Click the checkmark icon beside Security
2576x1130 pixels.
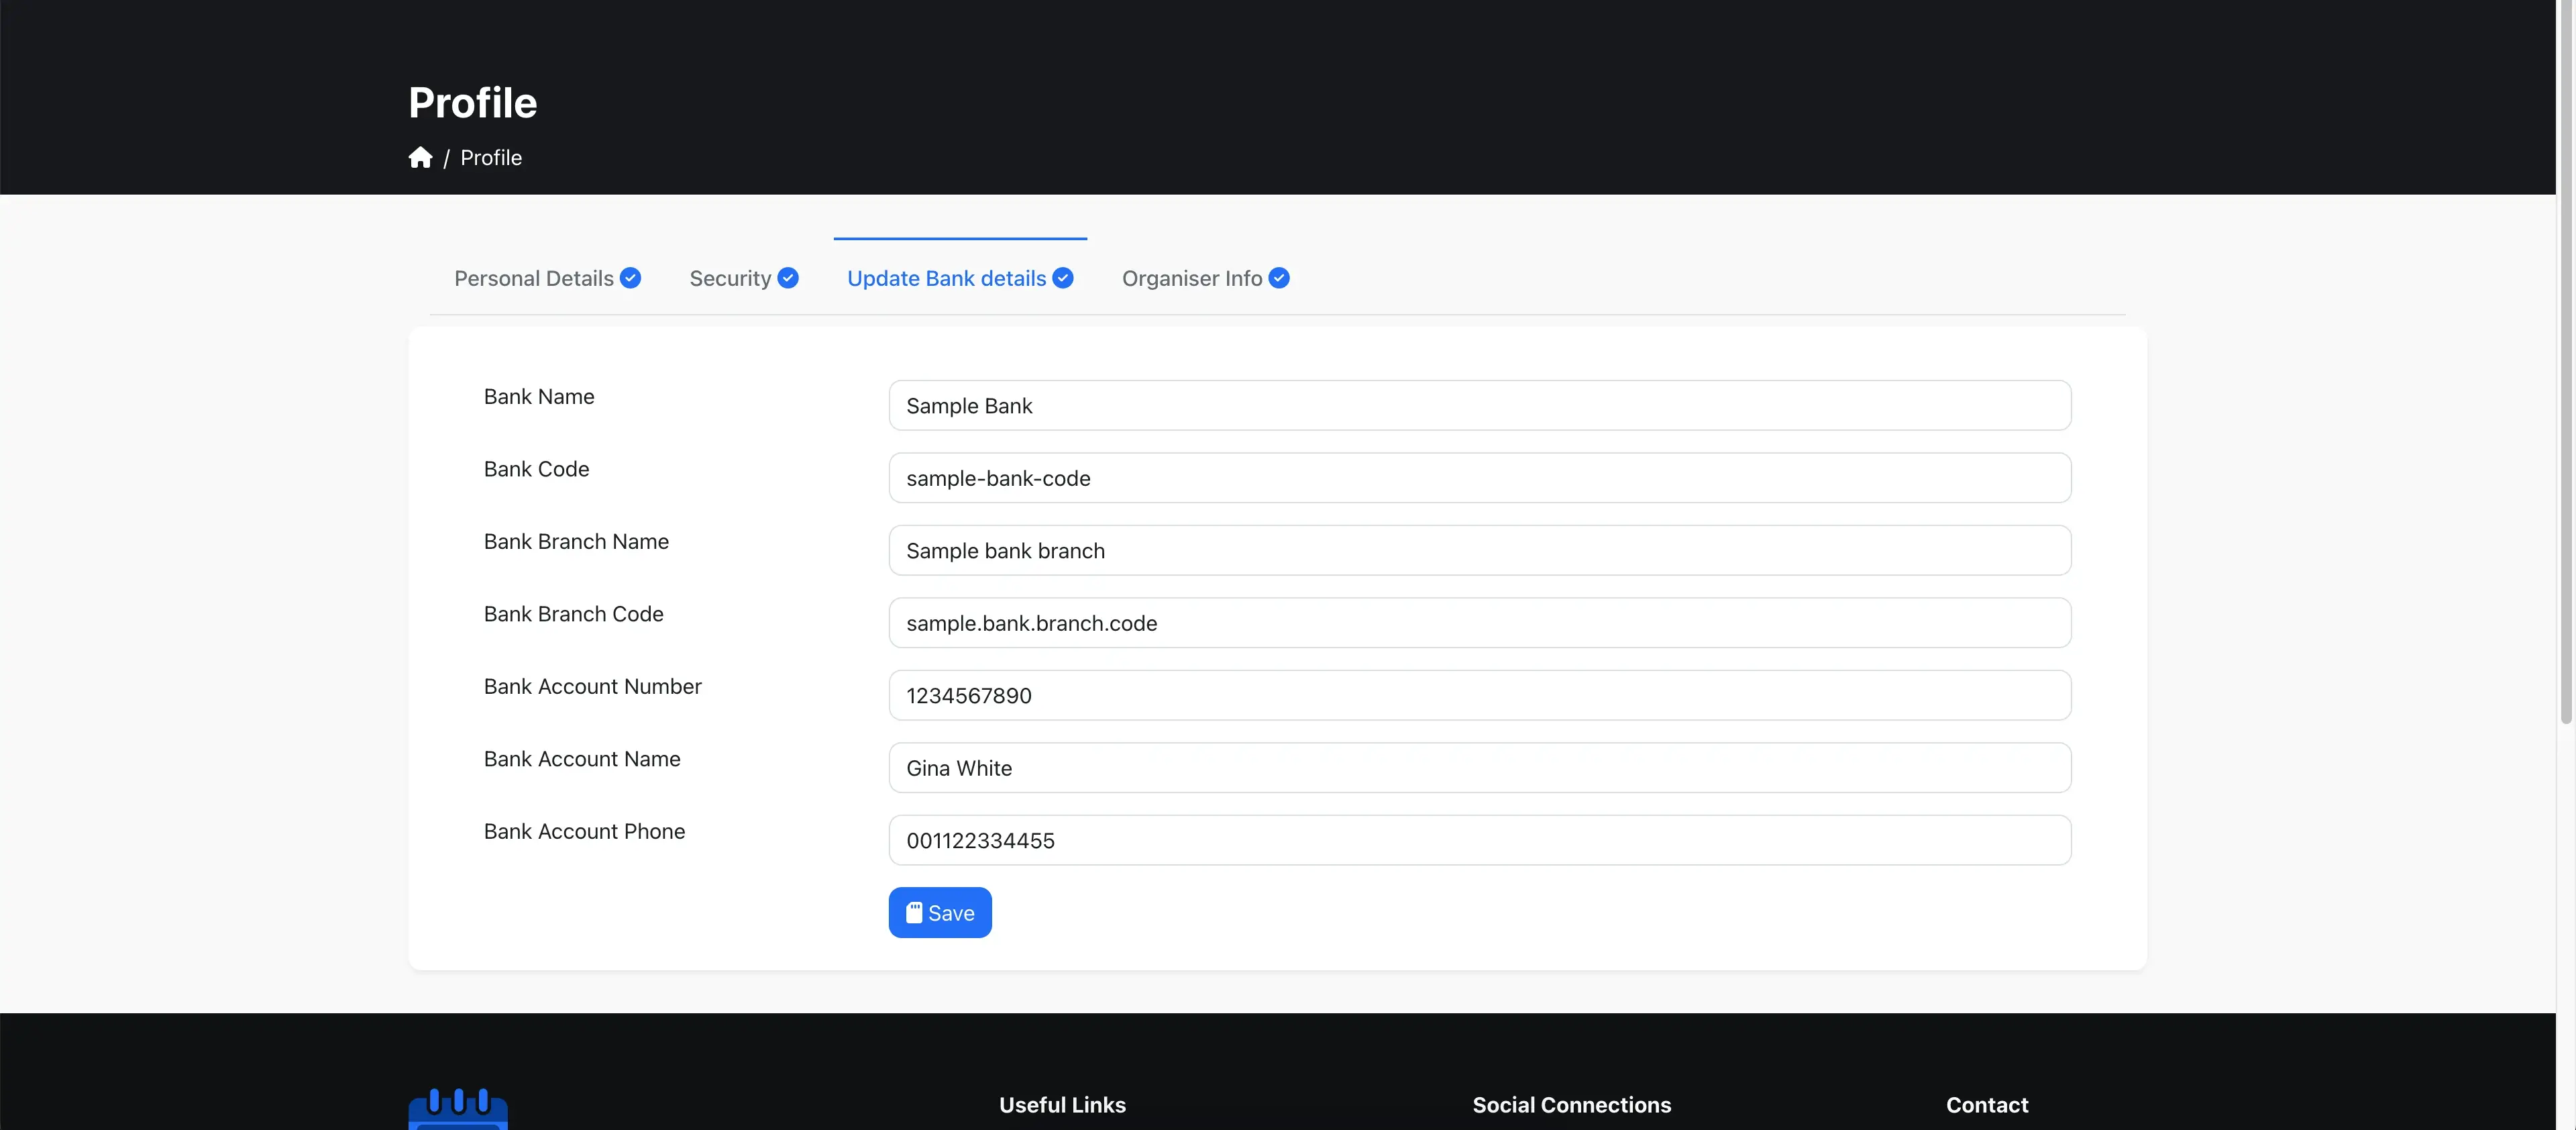789,278
